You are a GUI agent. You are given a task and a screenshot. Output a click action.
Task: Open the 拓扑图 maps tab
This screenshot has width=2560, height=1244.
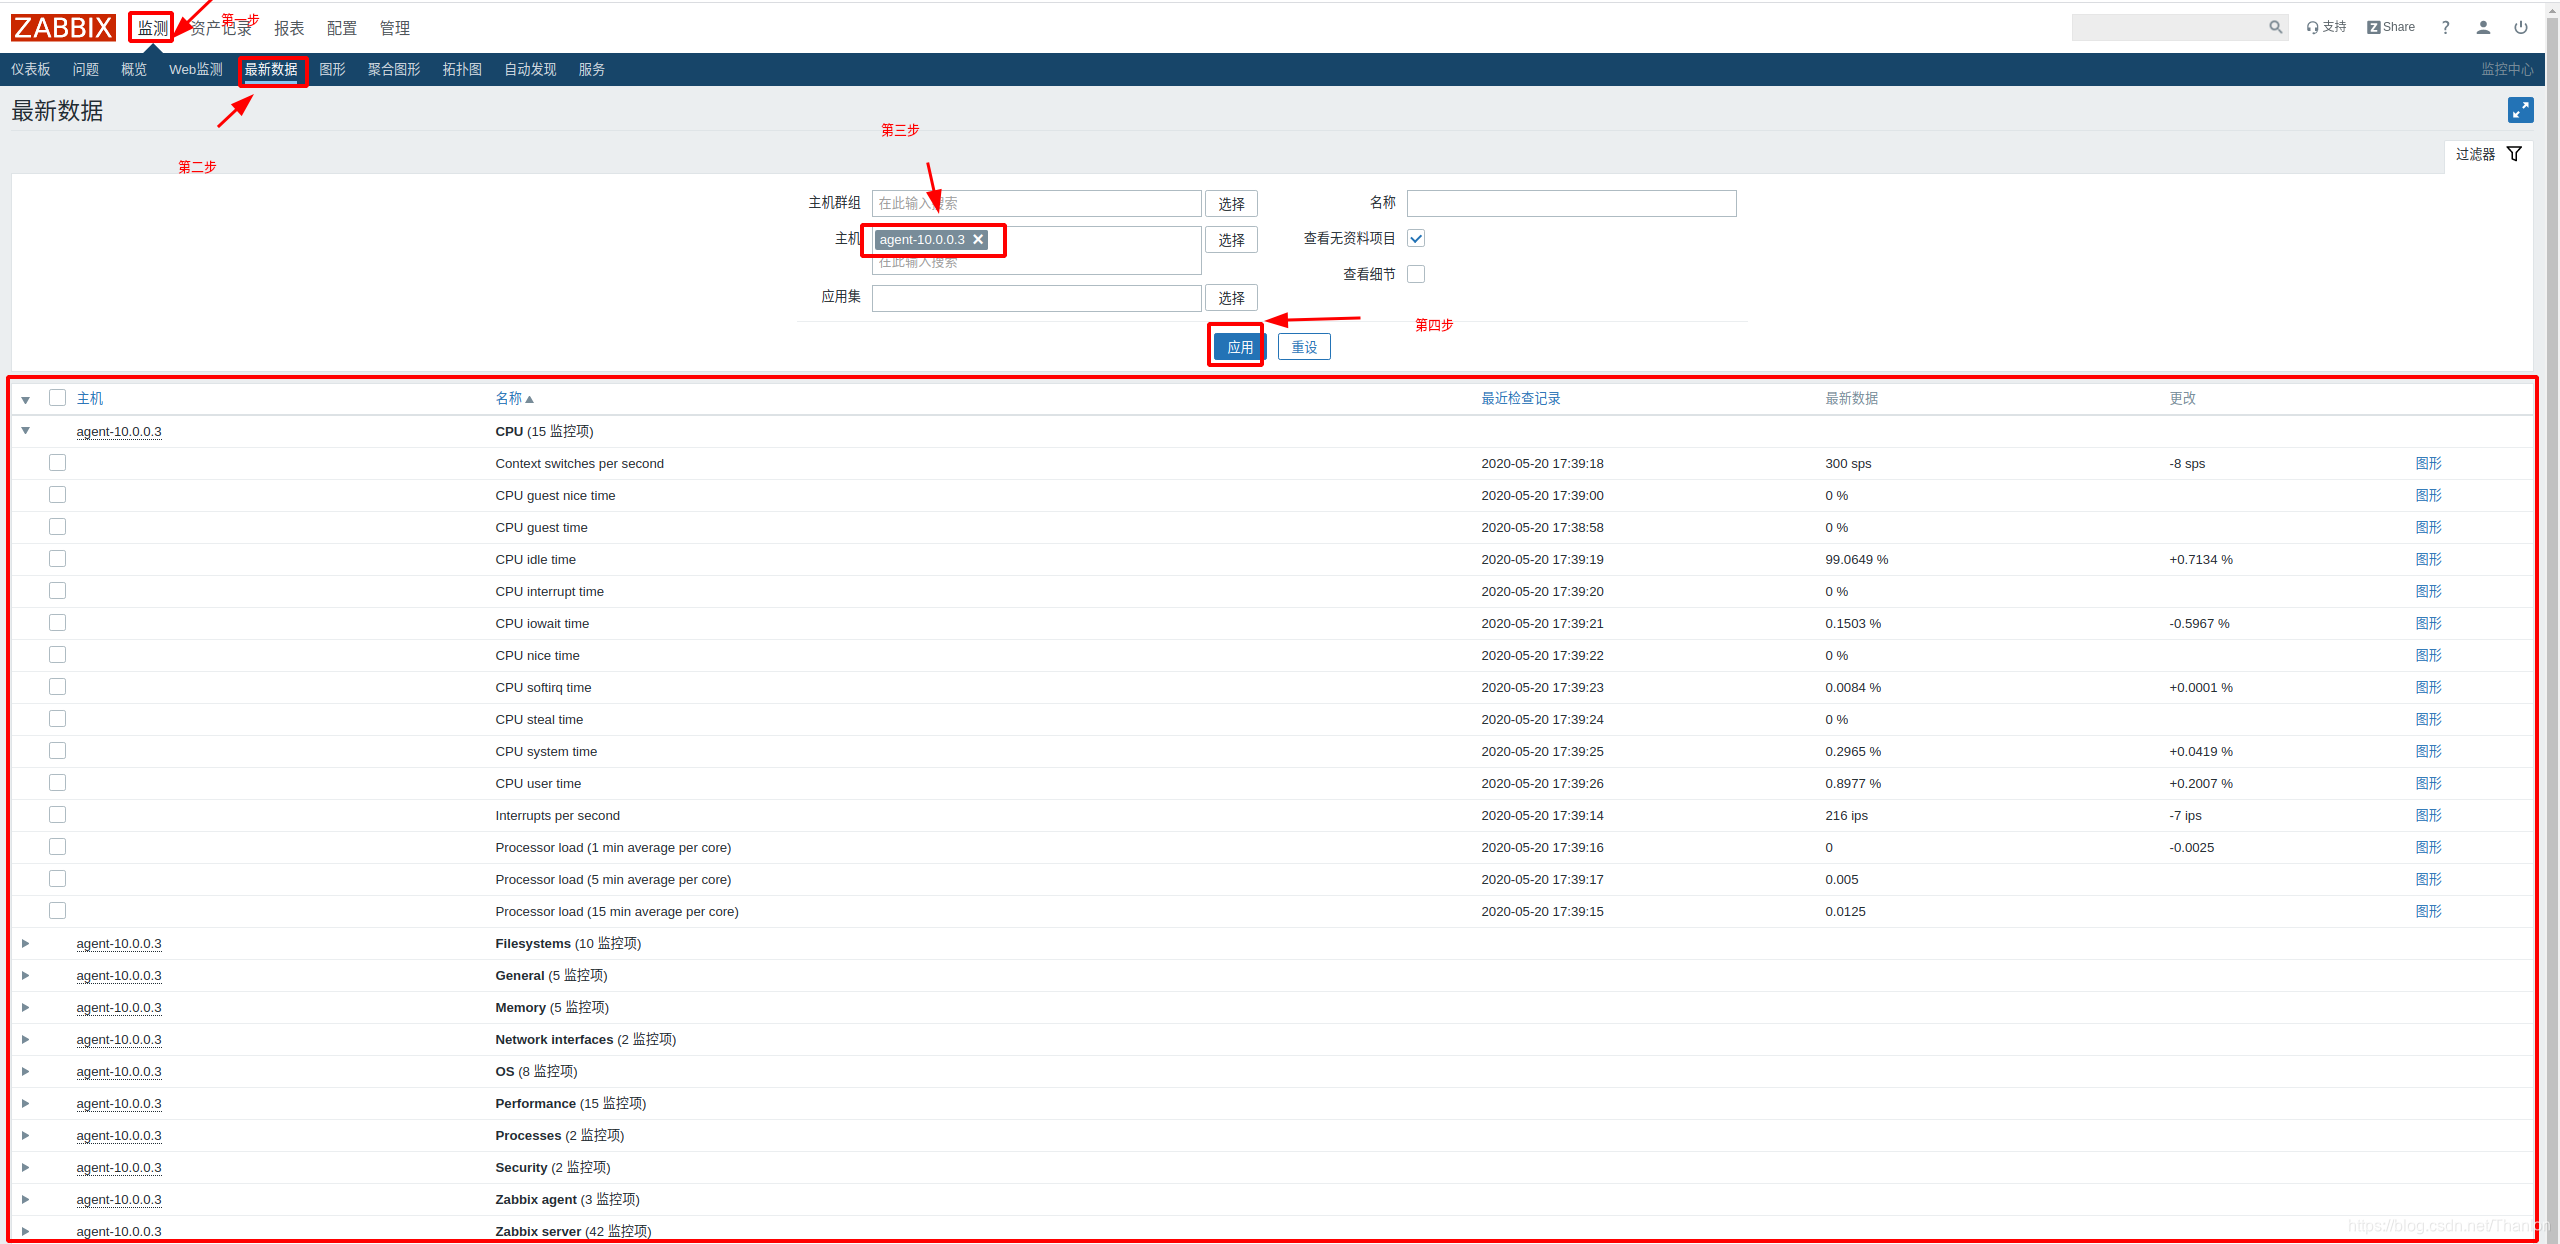click(462, 69)
